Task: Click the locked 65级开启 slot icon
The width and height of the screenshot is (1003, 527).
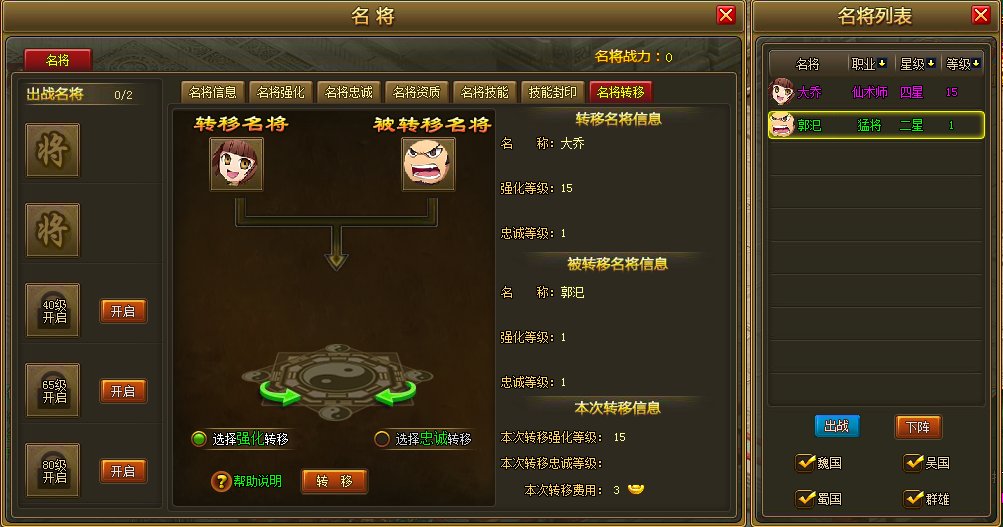Action: tap(52, 390)
